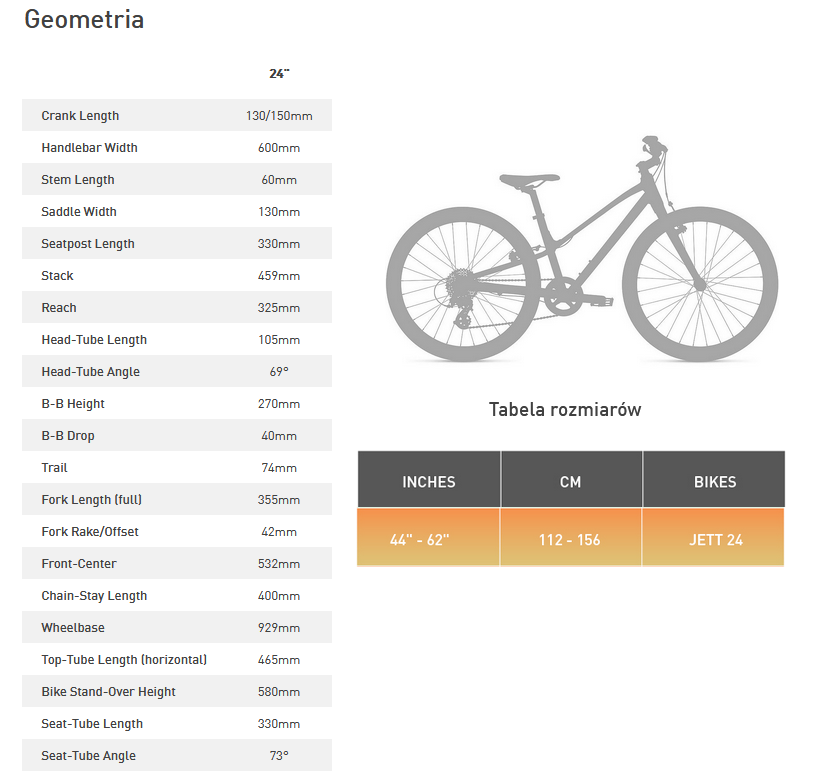
Task: Select the Handlebar Width row label
Action: point(89,147)
